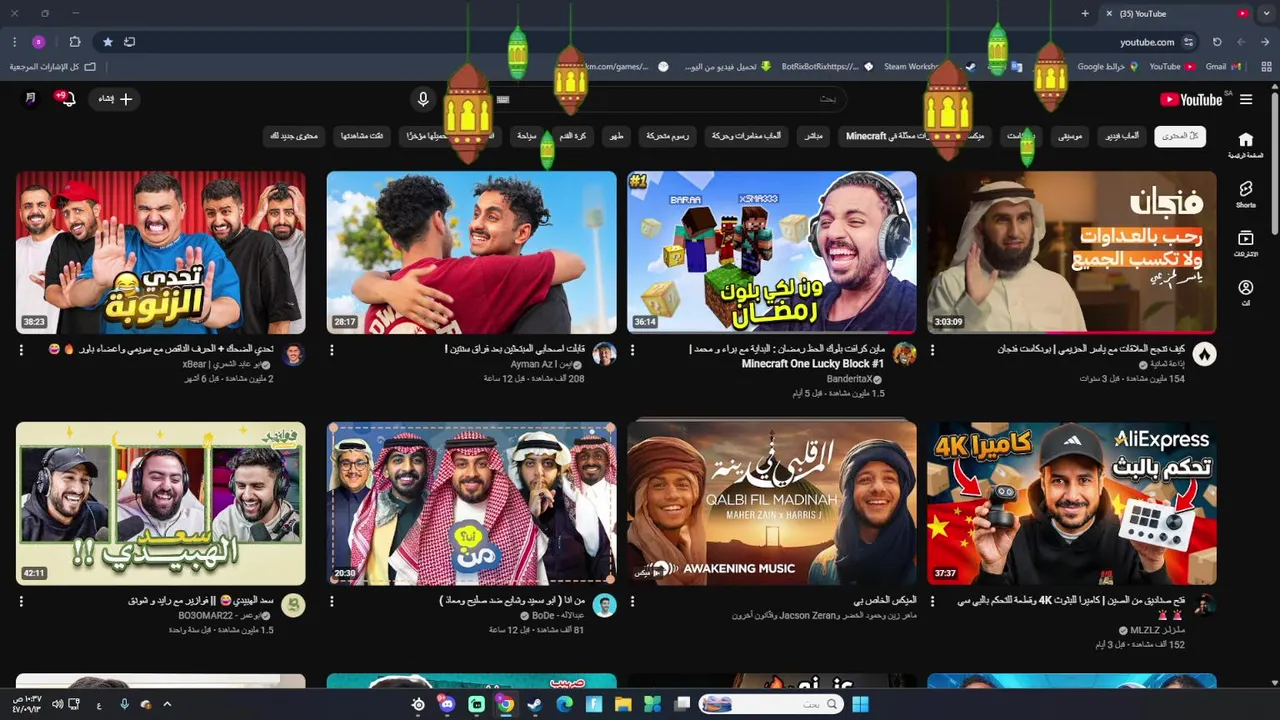This screenshot has width=1280, height=720.
Task: Open the Minecraft lucky block thumbnail
Action: tap(771, 252)
